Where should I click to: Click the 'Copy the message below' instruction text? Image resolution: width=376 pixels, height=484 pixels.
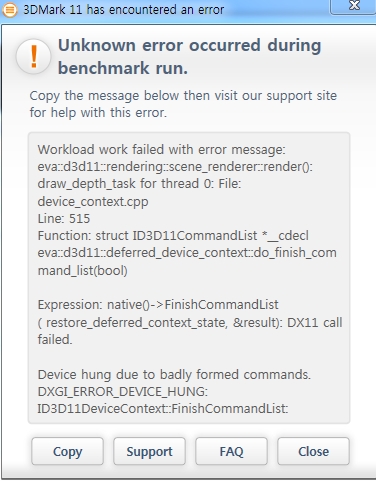tap(183, 104)
